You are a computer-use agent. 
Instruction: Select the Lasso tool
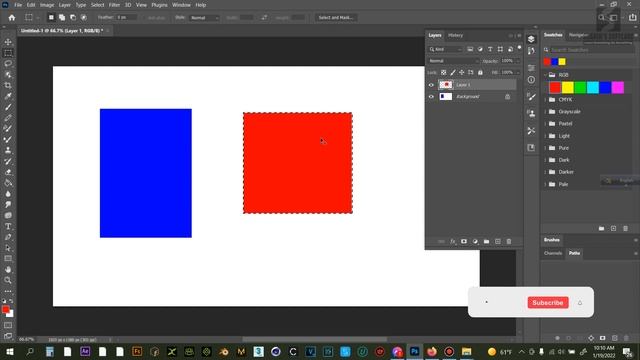coord(8,64)
